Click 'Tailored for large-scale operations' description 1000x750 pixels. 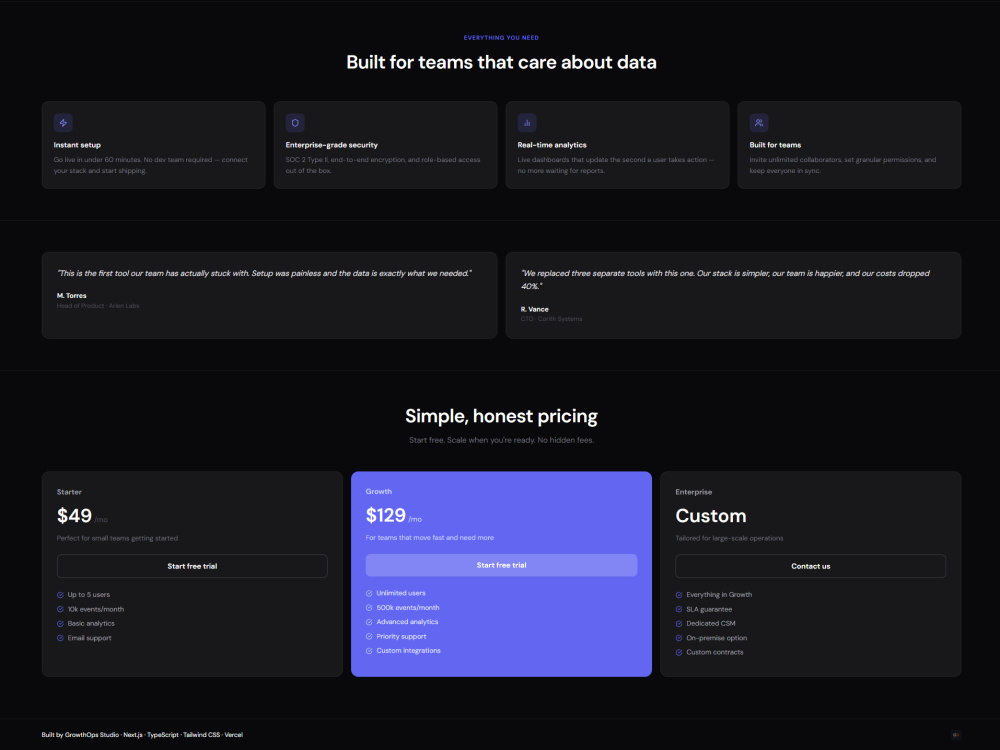click(729, 538)
